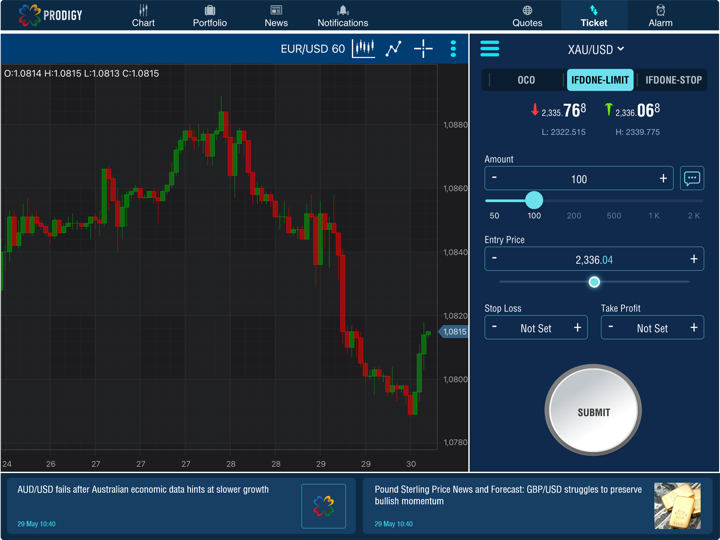
Task: Open candlestick chart type selector
Action: pyautogui.click(x=363, y=48)
